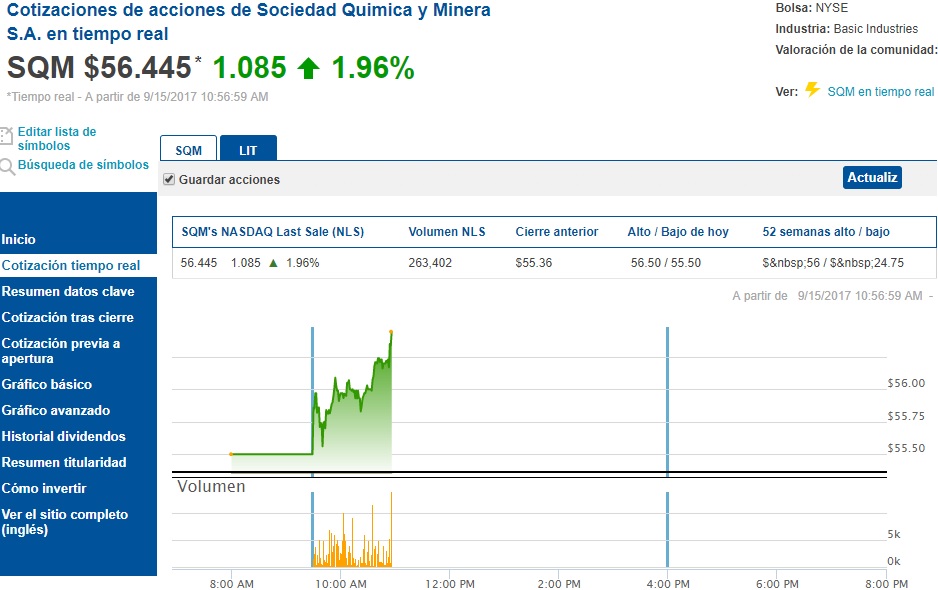Click the Volumen NLS column header
This screenshot has height=590, width=938.
[447, 232]
